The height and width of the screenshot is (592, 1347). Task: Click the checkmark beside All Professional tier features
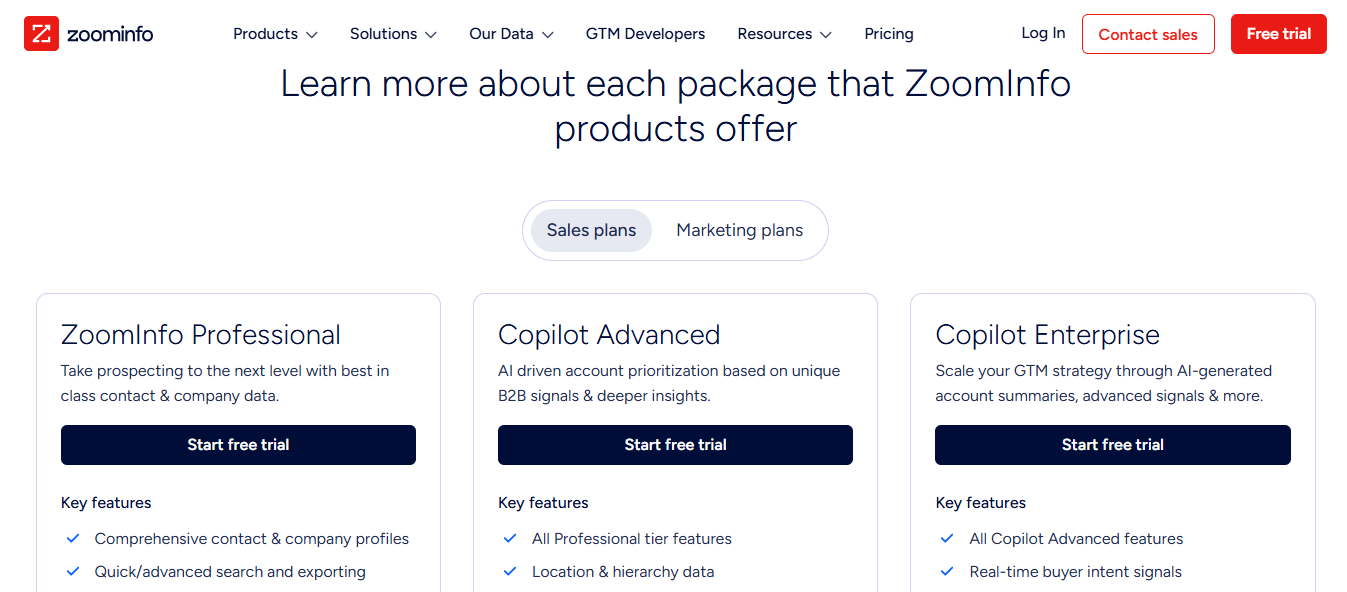click(x=510, y=538)
